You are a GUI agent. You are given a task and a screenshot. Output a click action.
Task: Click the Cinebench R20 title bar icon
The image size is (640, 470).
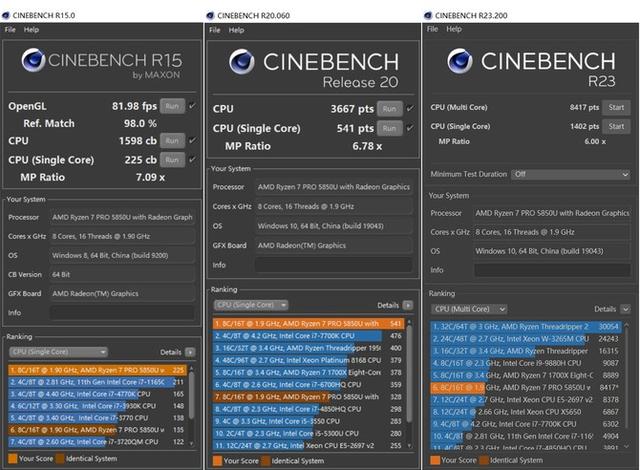click(x=213, y=15)
